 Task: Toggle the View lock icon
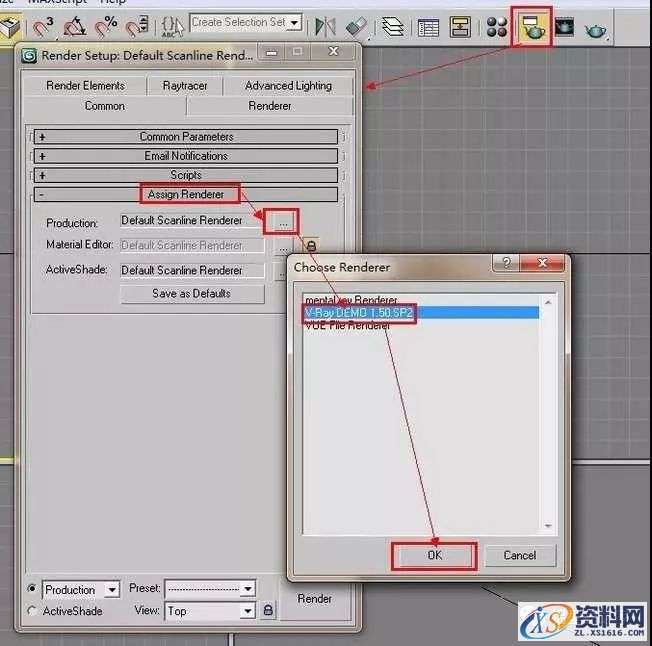tap(268, 610)
